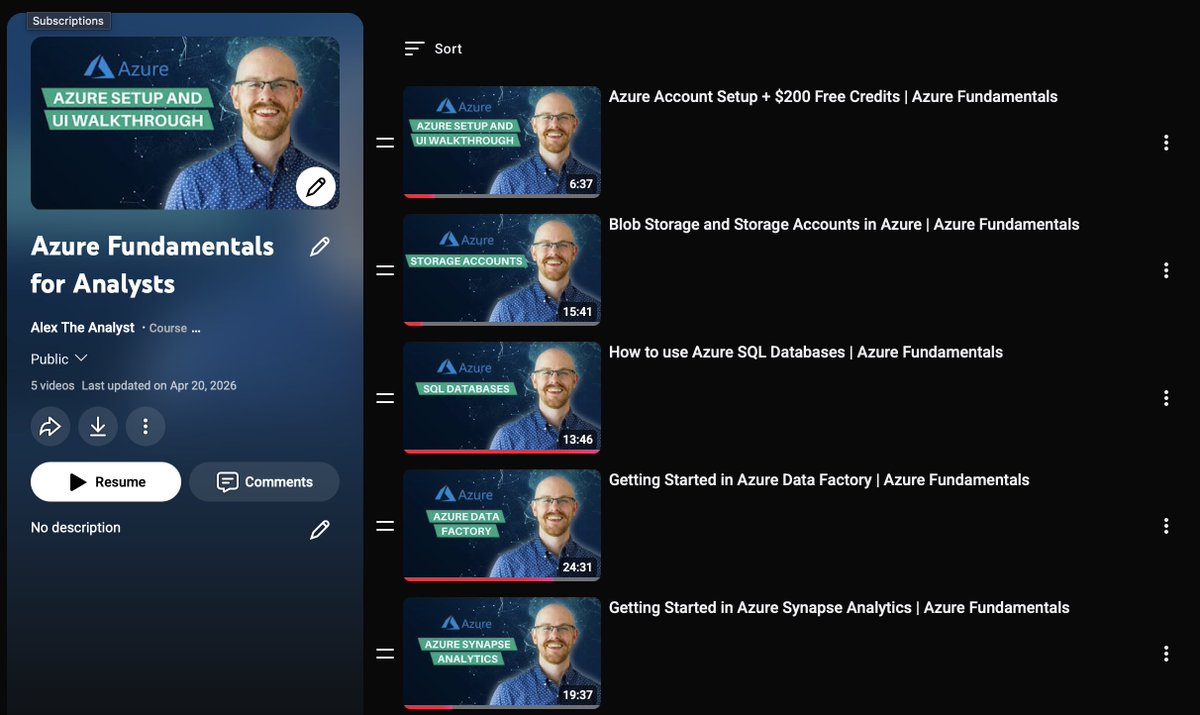Open Getting Started in Azure Data Factory title
This screenshot has height=715, width=1200.
pyautogui.click(x=819, y=481)
